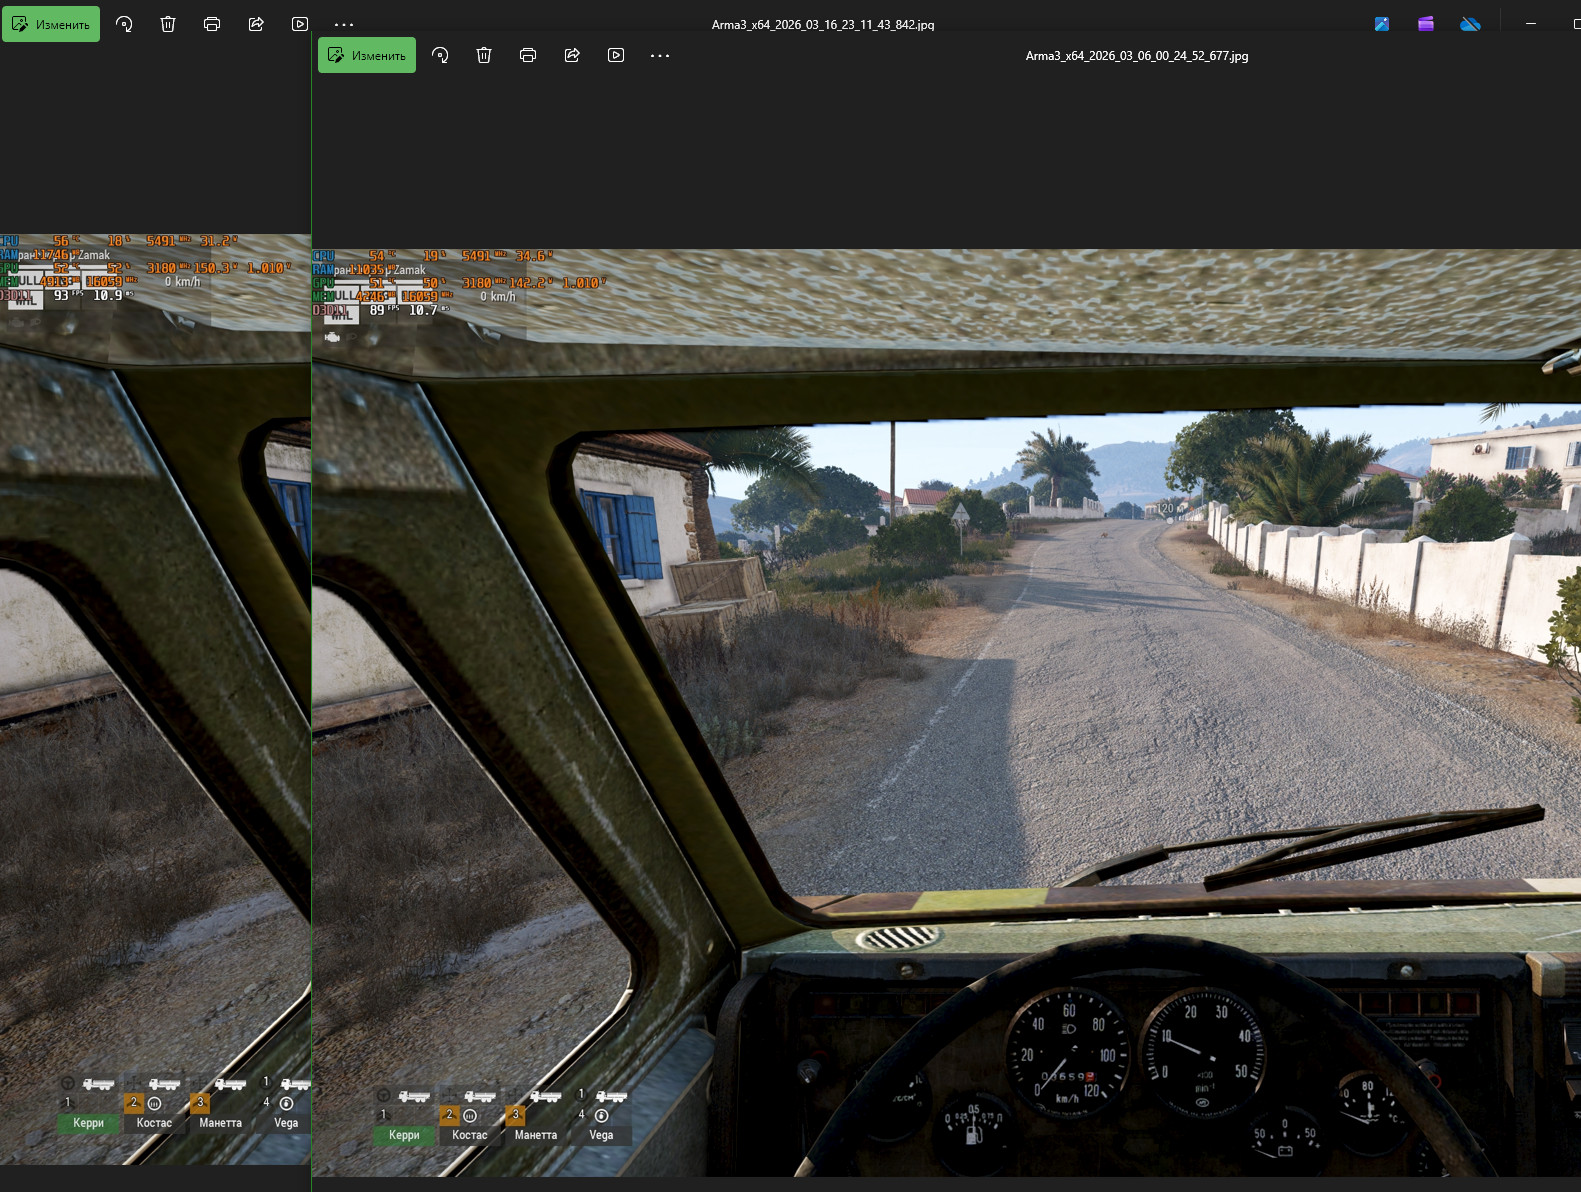This screenshot has height=1192, width=1581.
Task: Start slideshow in the back window
Action: [300, 24]
